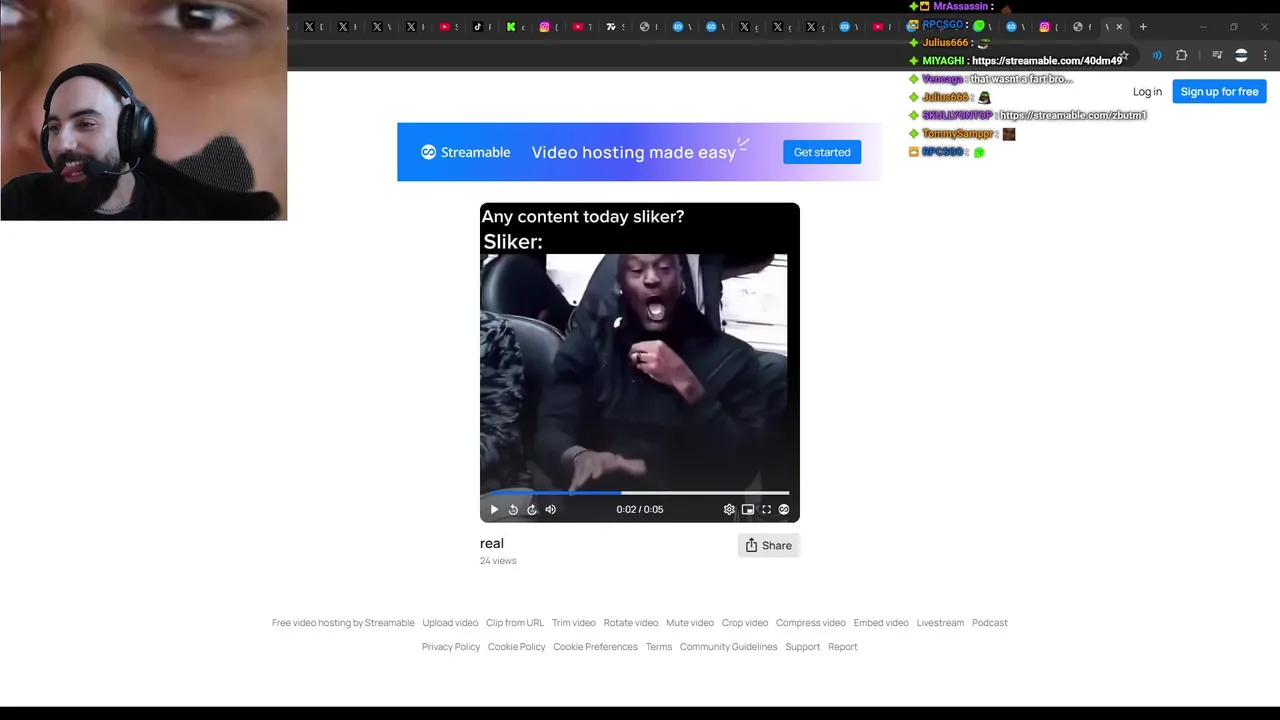Enter fullscreen on the video player
Screen dimensions: 1280x720
pyautogui.click(x=766, y=509)
